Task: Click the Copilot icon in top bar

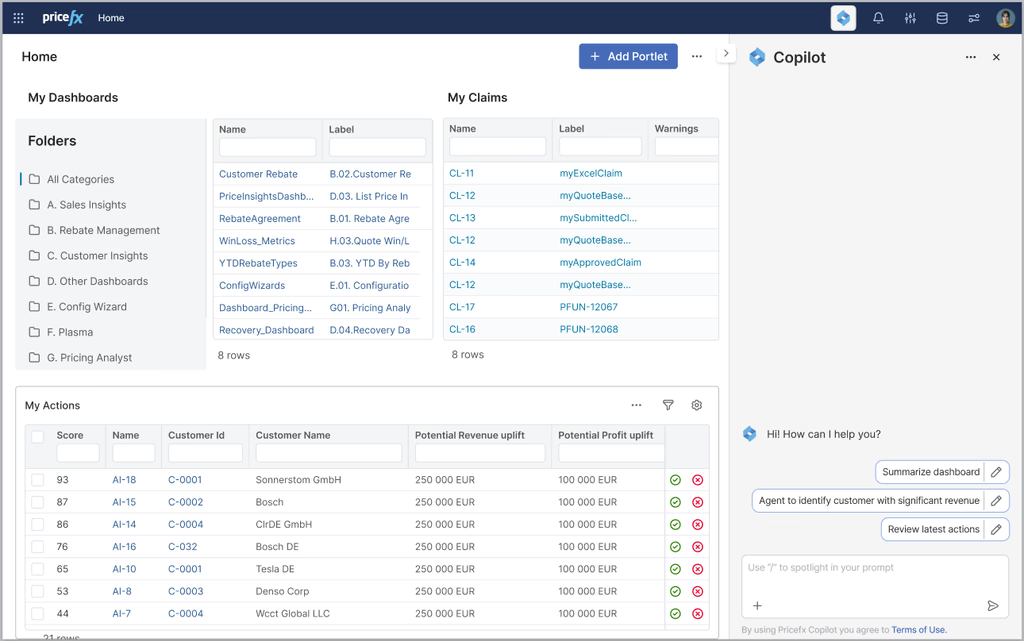Action: (843, 18)
